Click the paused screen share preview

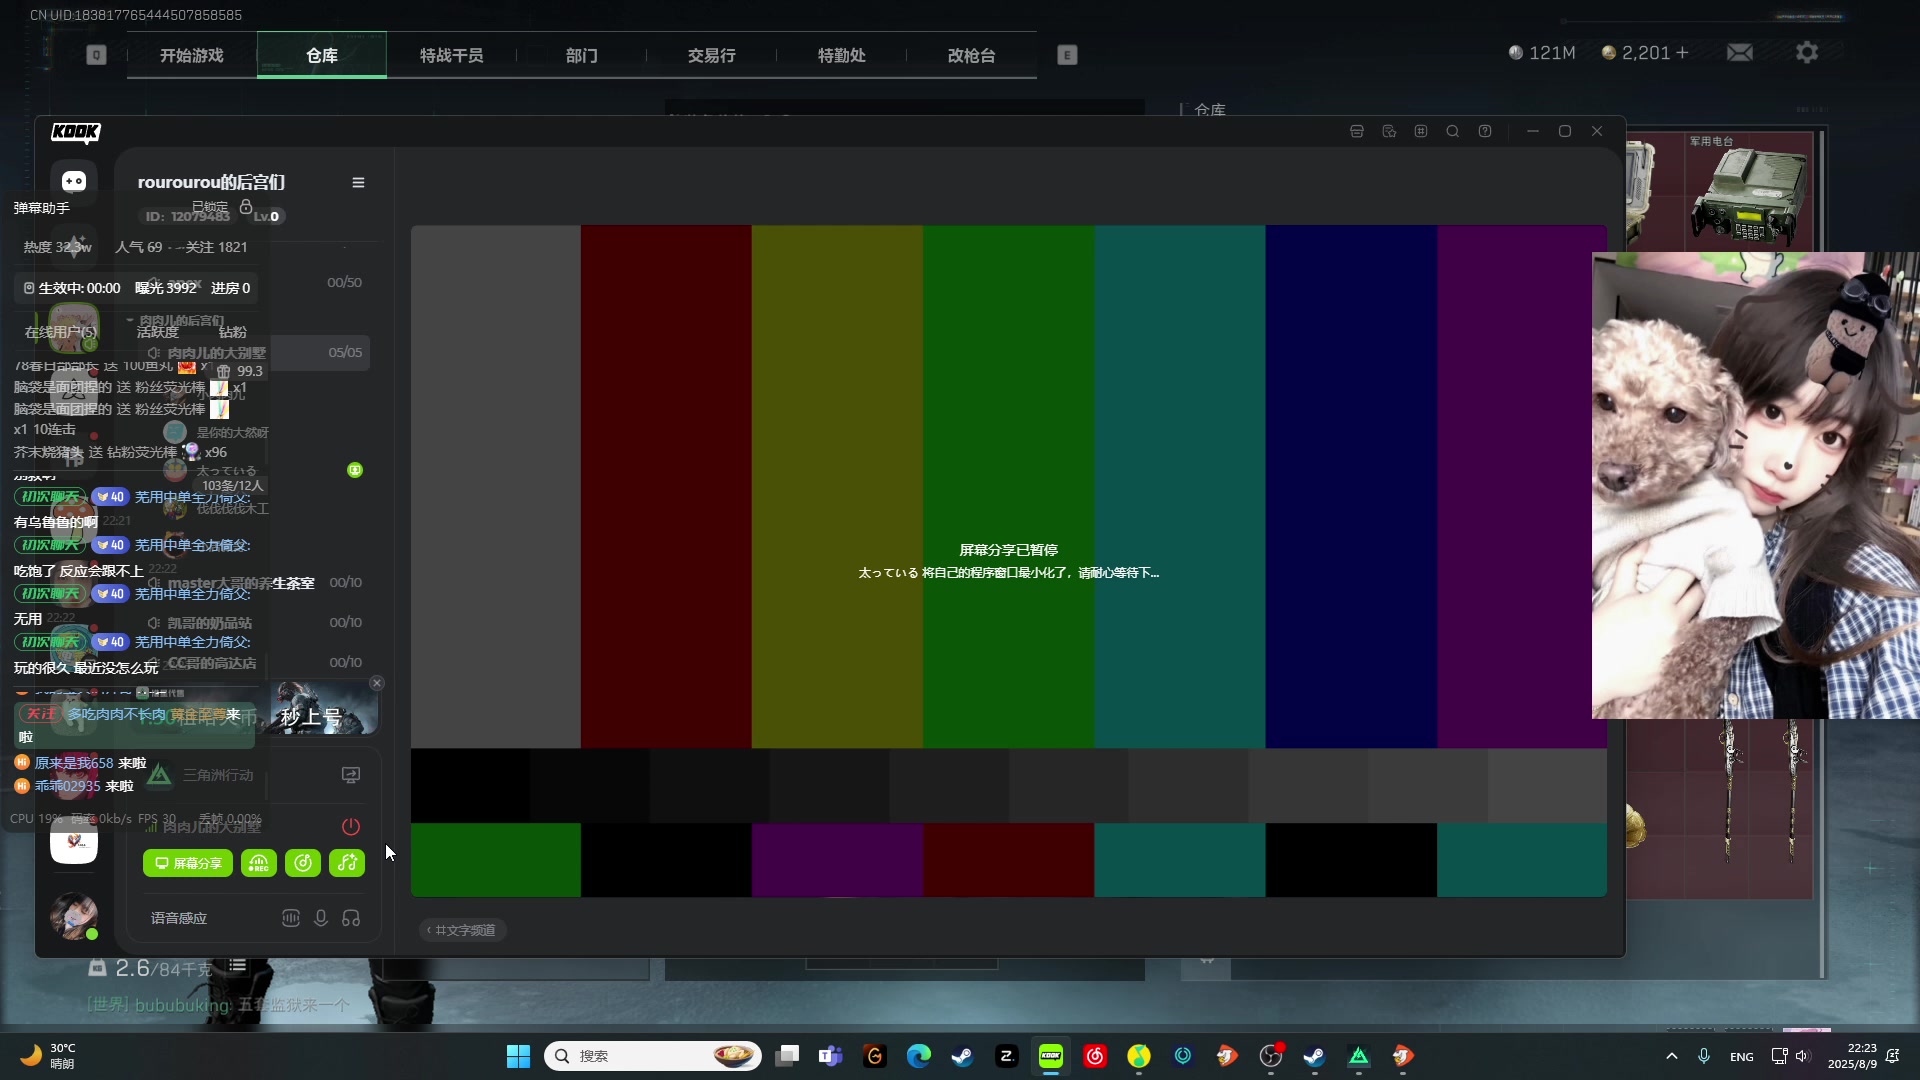(x=1008, y=561)
